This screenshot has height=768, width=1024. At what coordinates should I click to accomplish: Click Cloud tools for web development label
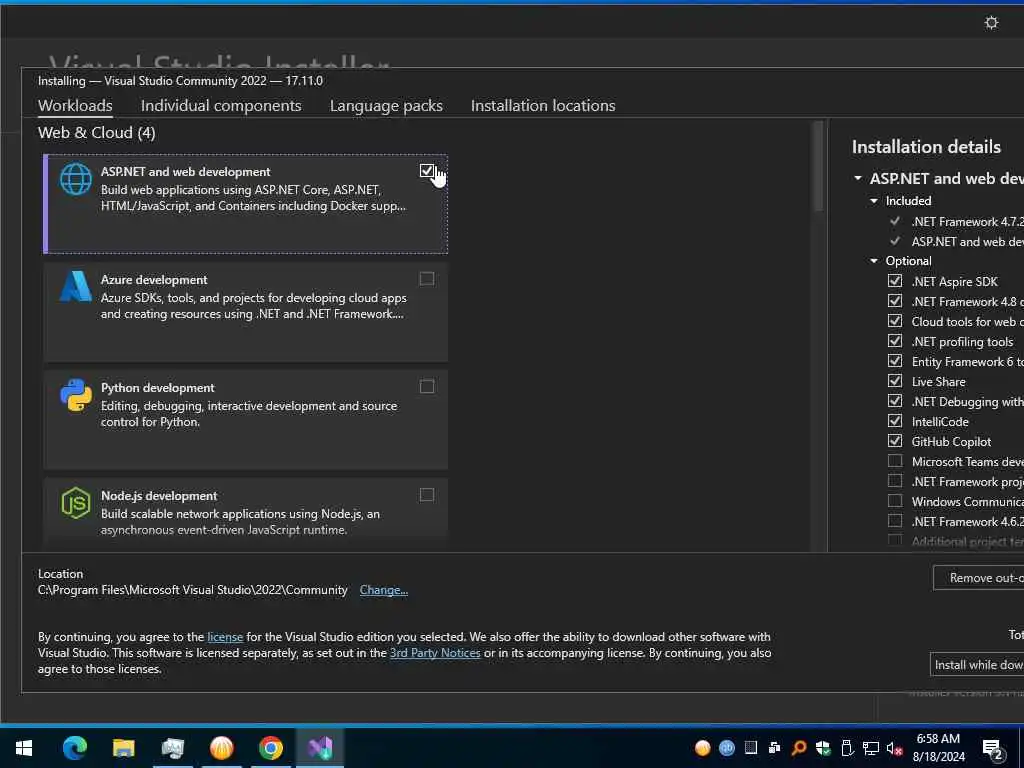(x=967, y=321)
